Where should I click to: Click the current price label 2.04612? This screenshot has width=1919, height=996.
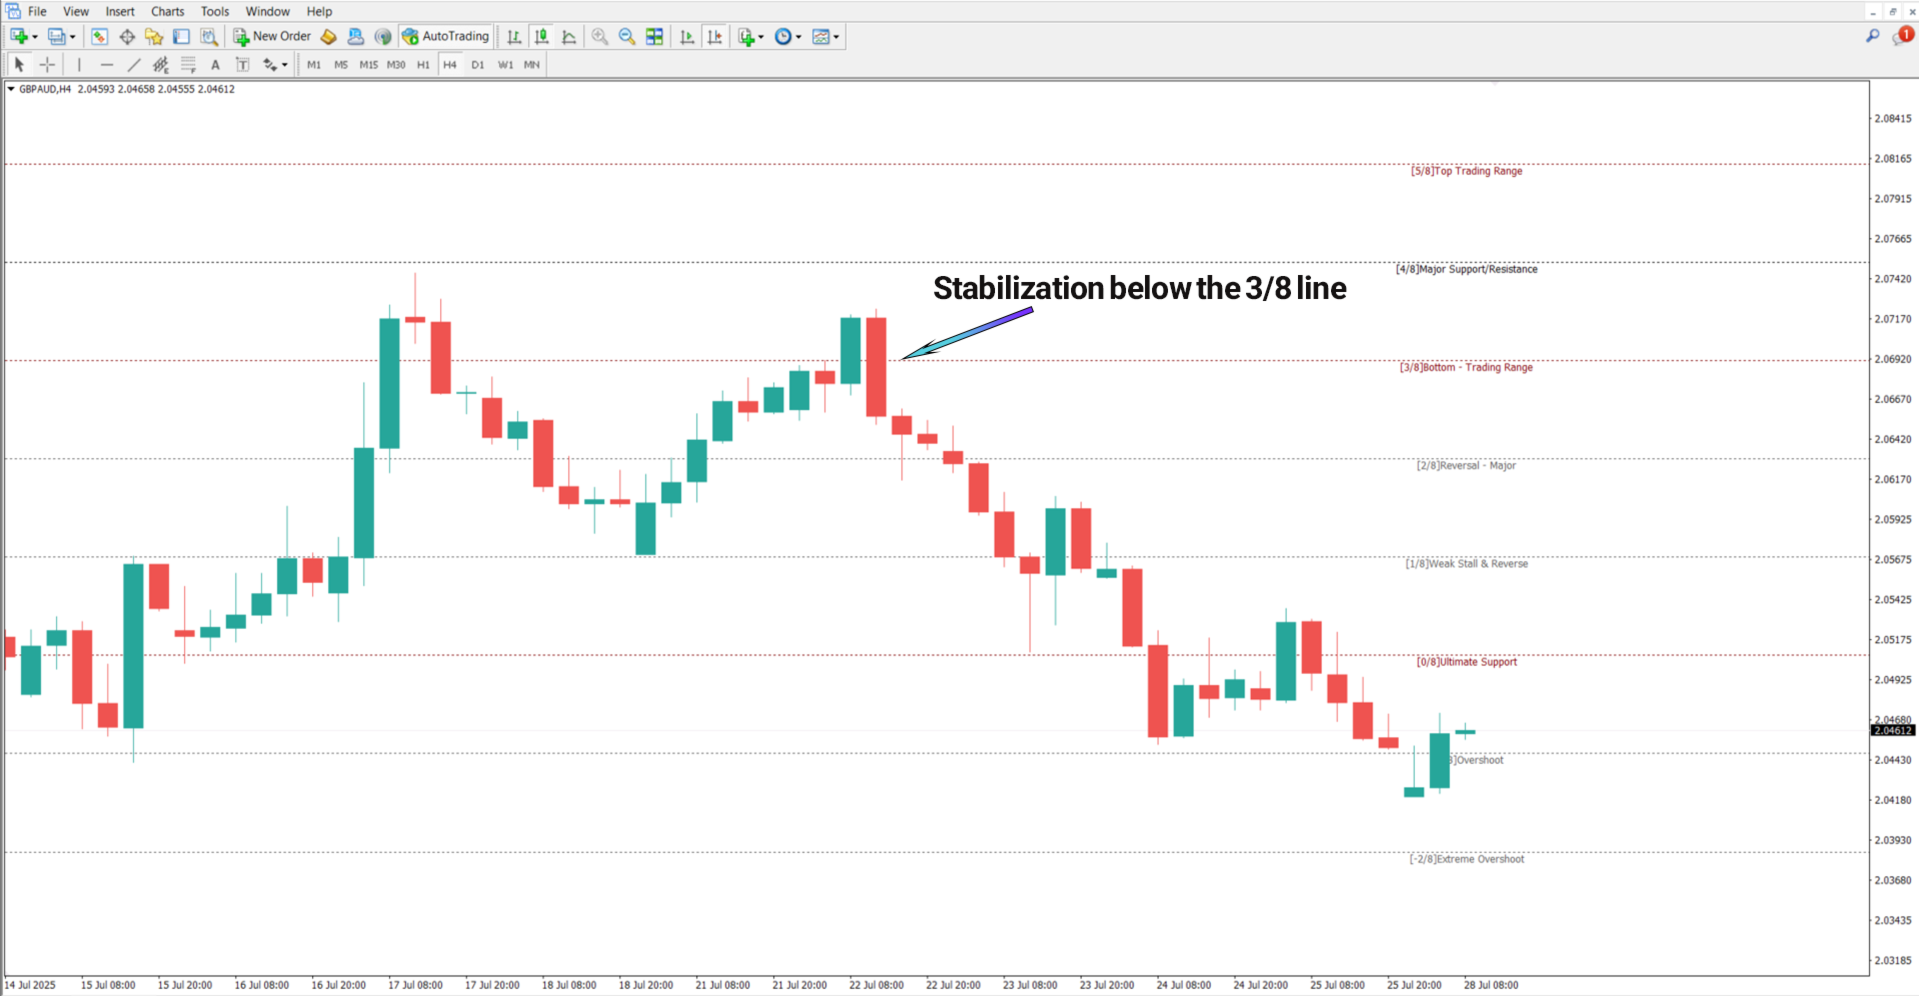click(x=1893, y=730)
